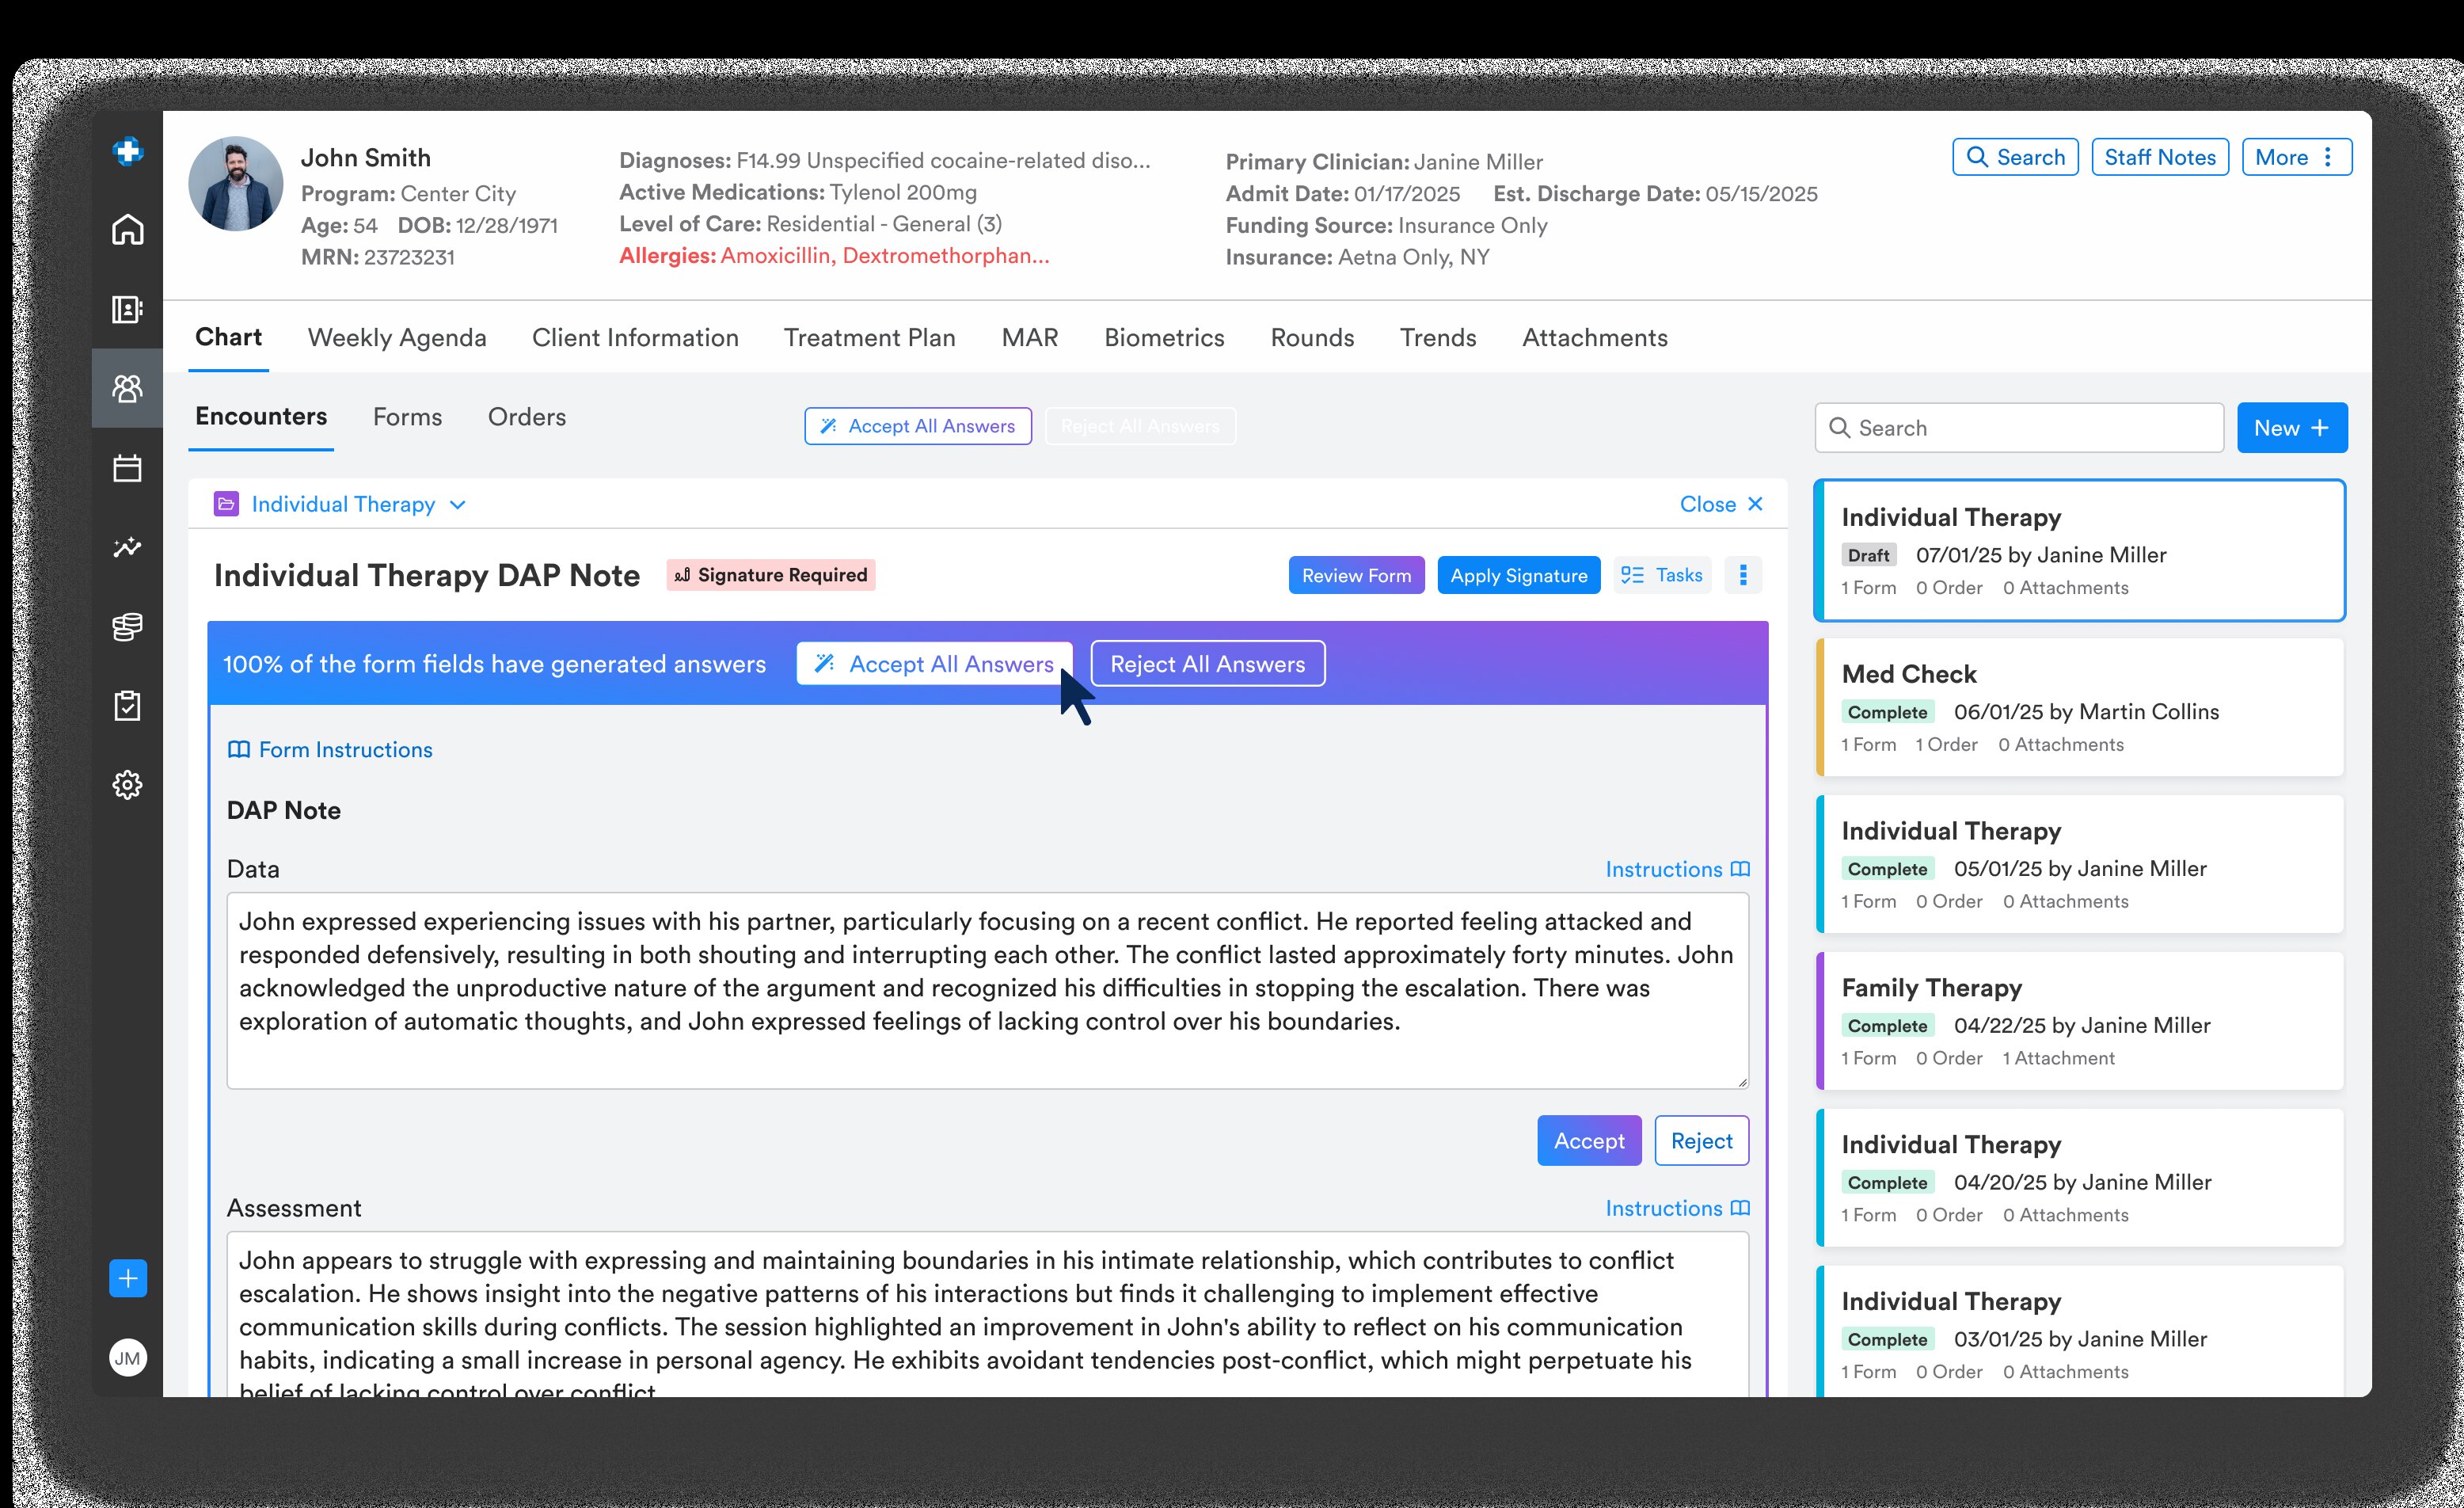Click the JM user avatar
The image size is (2464, 1508).
click(x=128, y=1357)
